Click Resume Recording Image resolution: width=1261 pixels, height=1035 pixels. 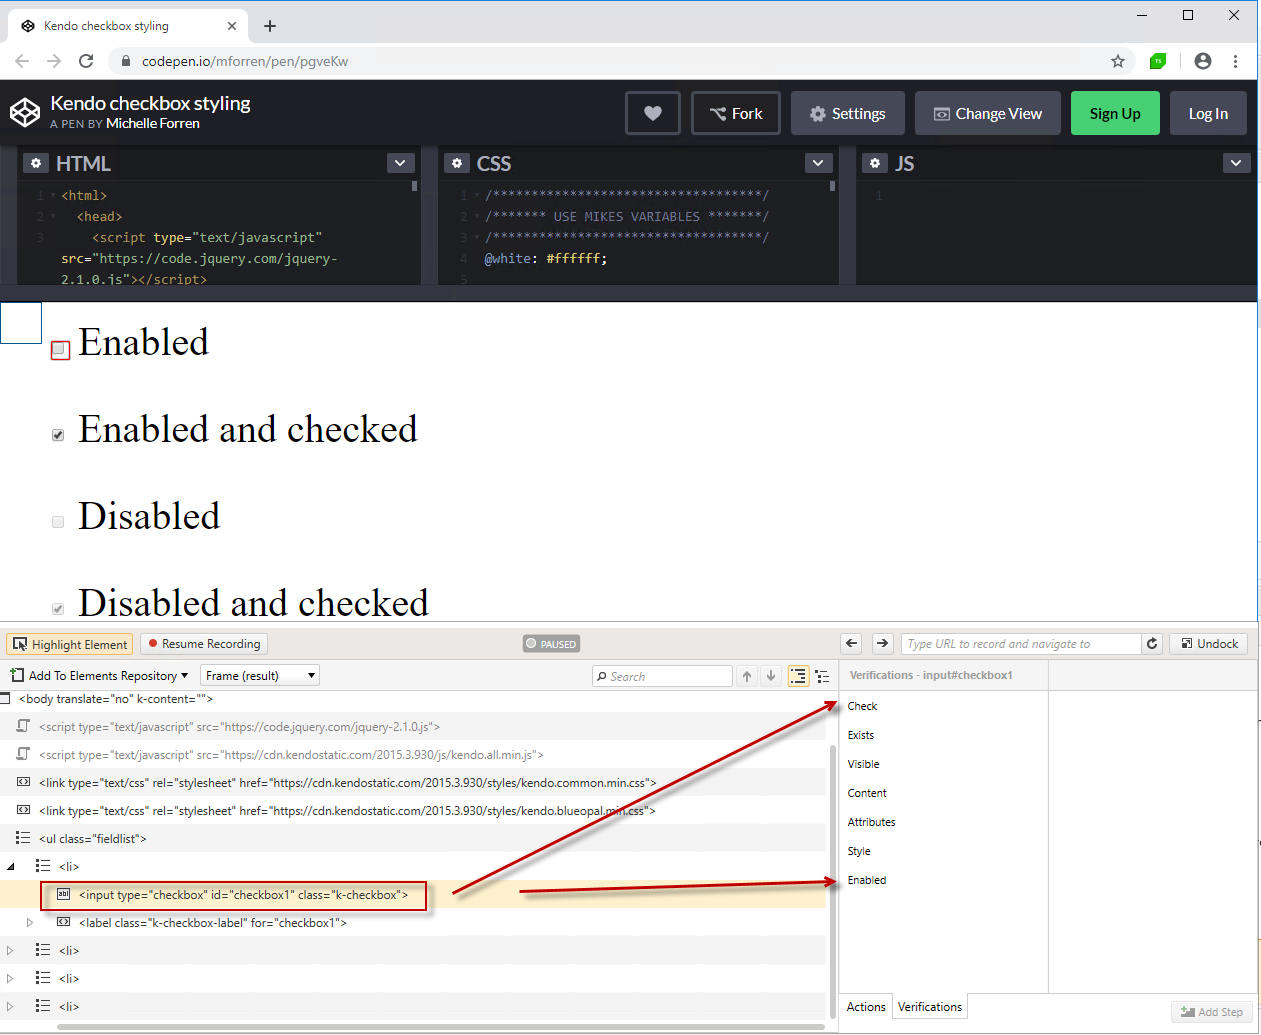203,644
